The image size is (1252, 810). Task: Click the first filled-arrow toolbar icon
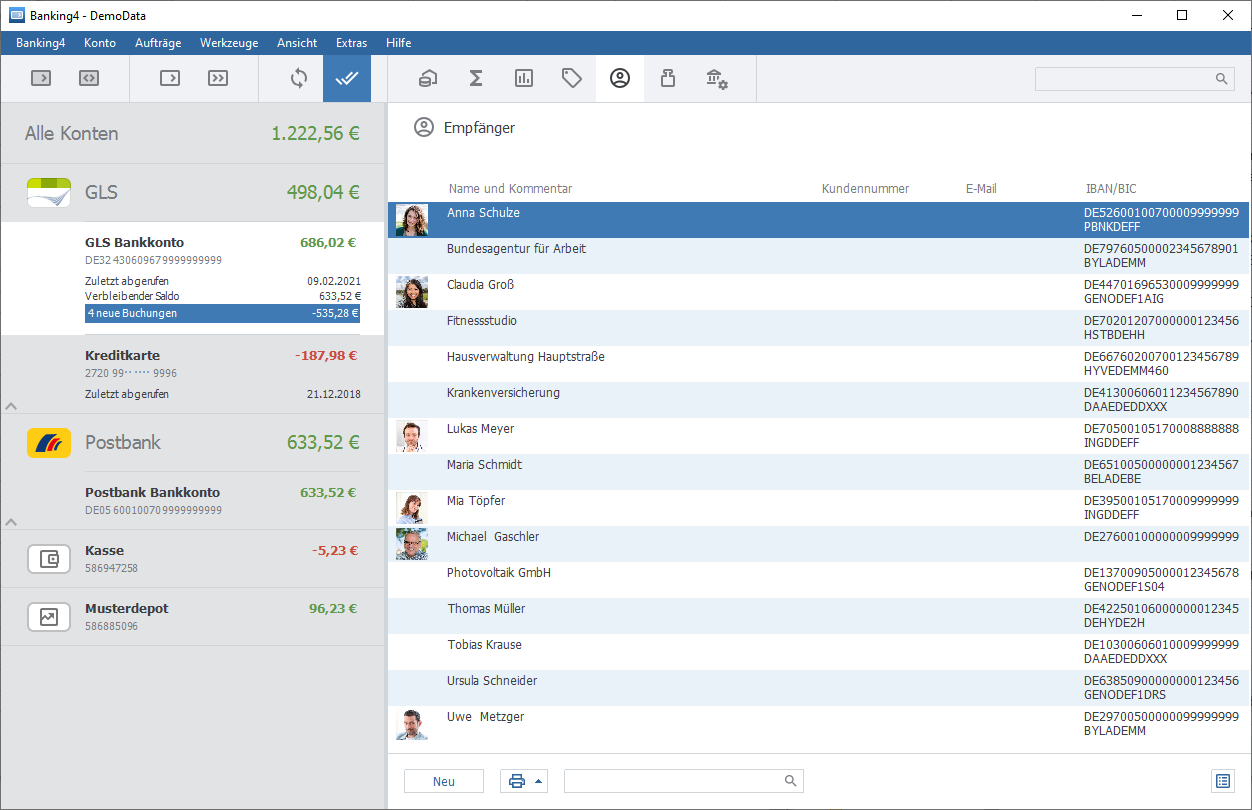click(41, 78)
